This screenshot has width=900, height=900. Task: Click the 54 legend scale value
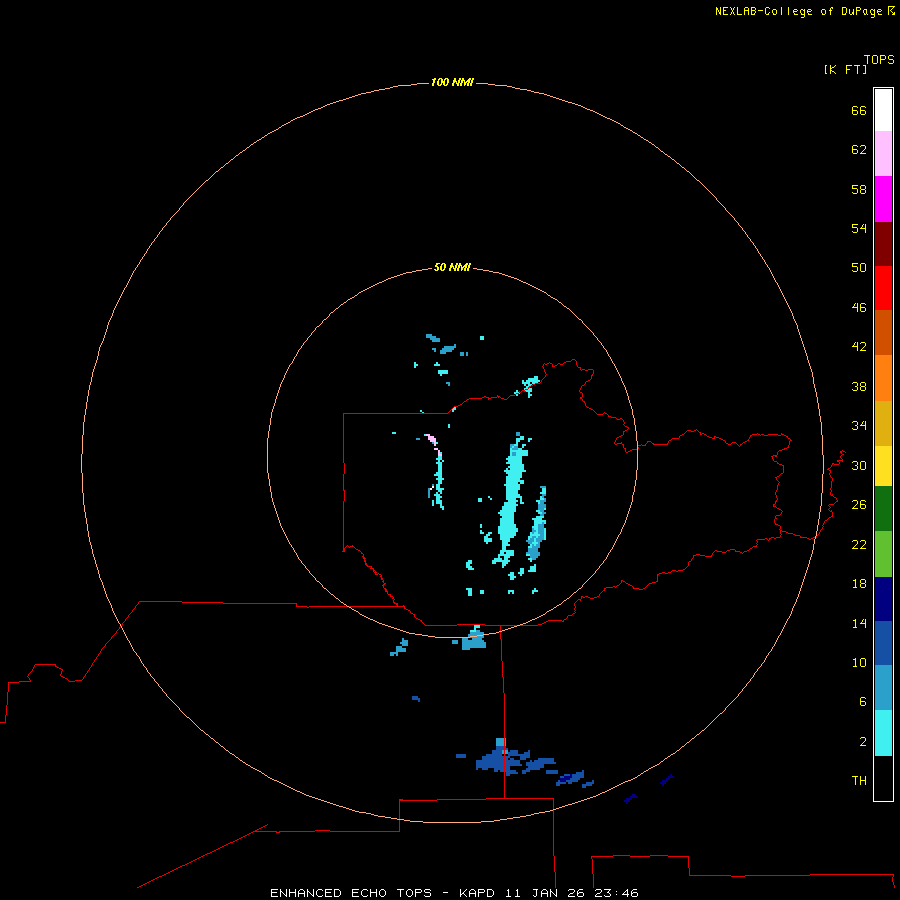click(859, 228)
